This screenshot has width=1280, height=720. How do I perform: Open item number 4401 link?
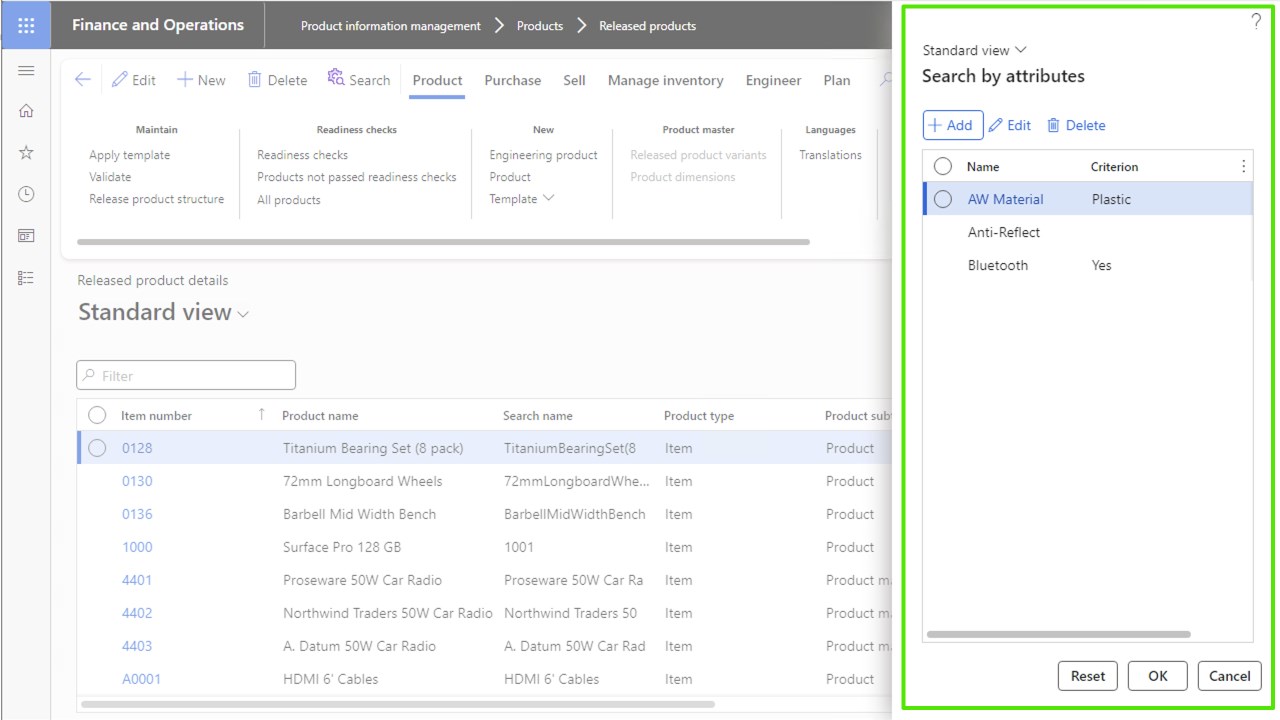137,580
